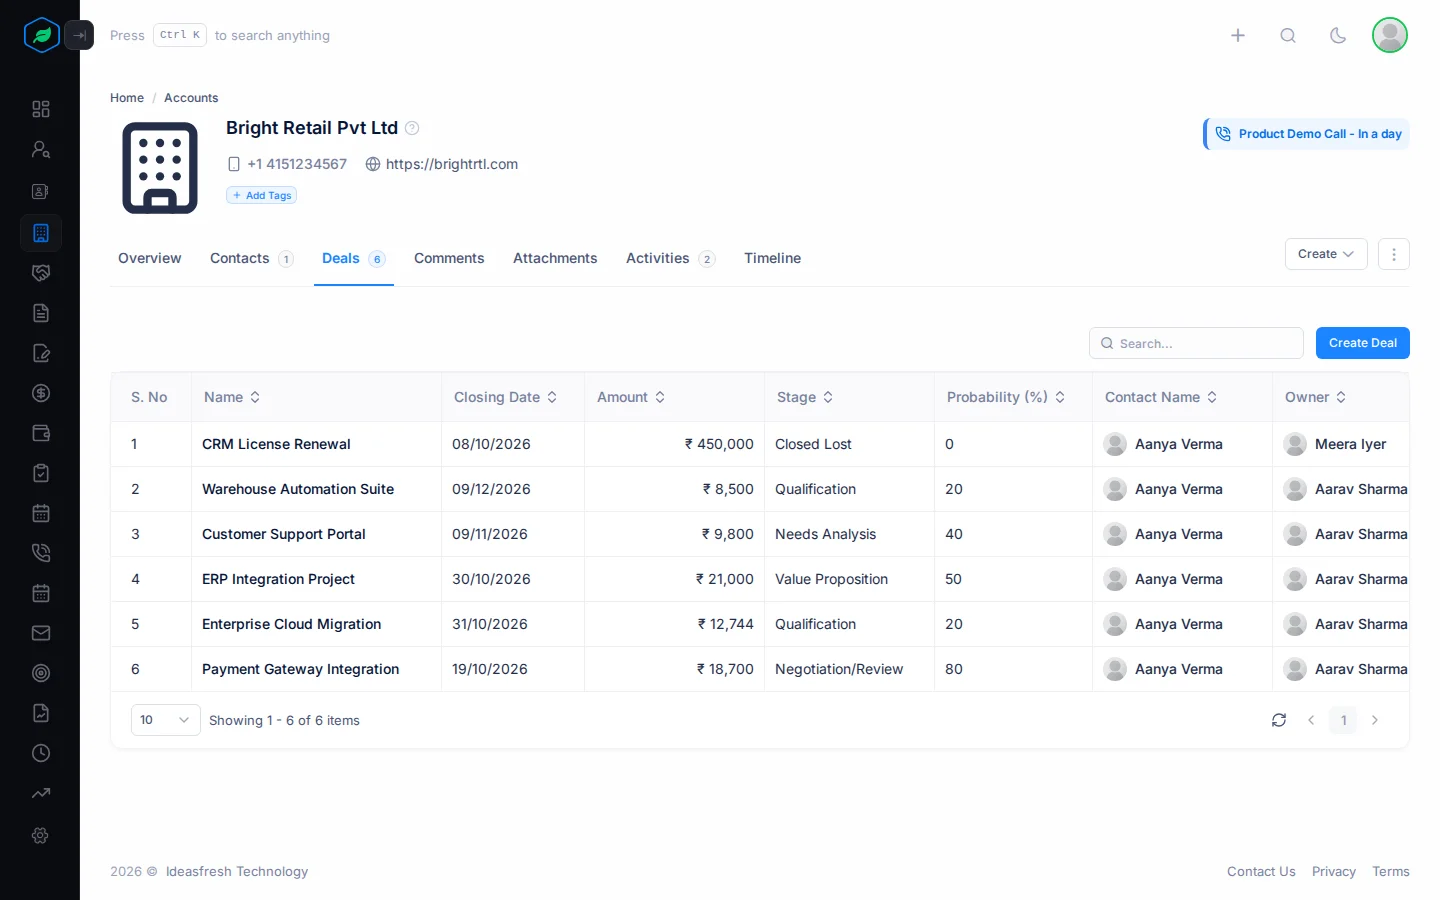Click the three-dot more options button
Viewport: 1440px width, 900px height.
tap(1394, 254)
